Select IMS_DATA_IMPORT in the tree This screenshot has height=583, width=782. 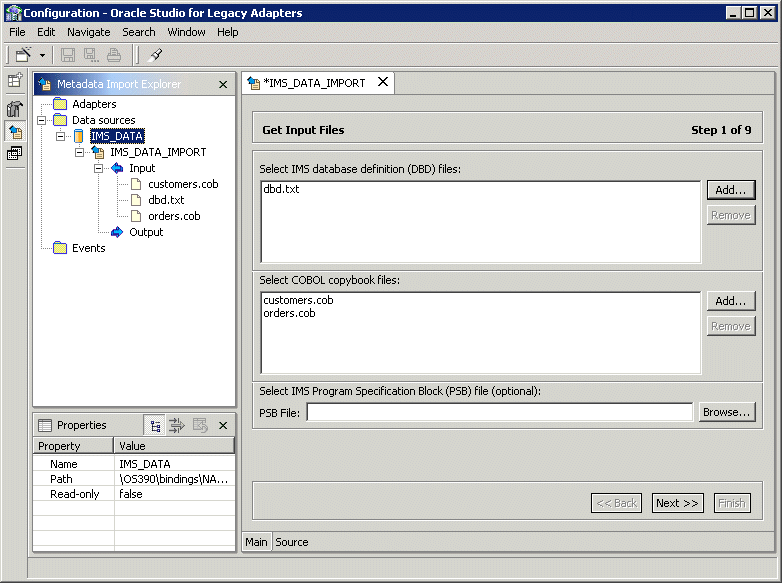pyautogui.click(x=158, y=152)
